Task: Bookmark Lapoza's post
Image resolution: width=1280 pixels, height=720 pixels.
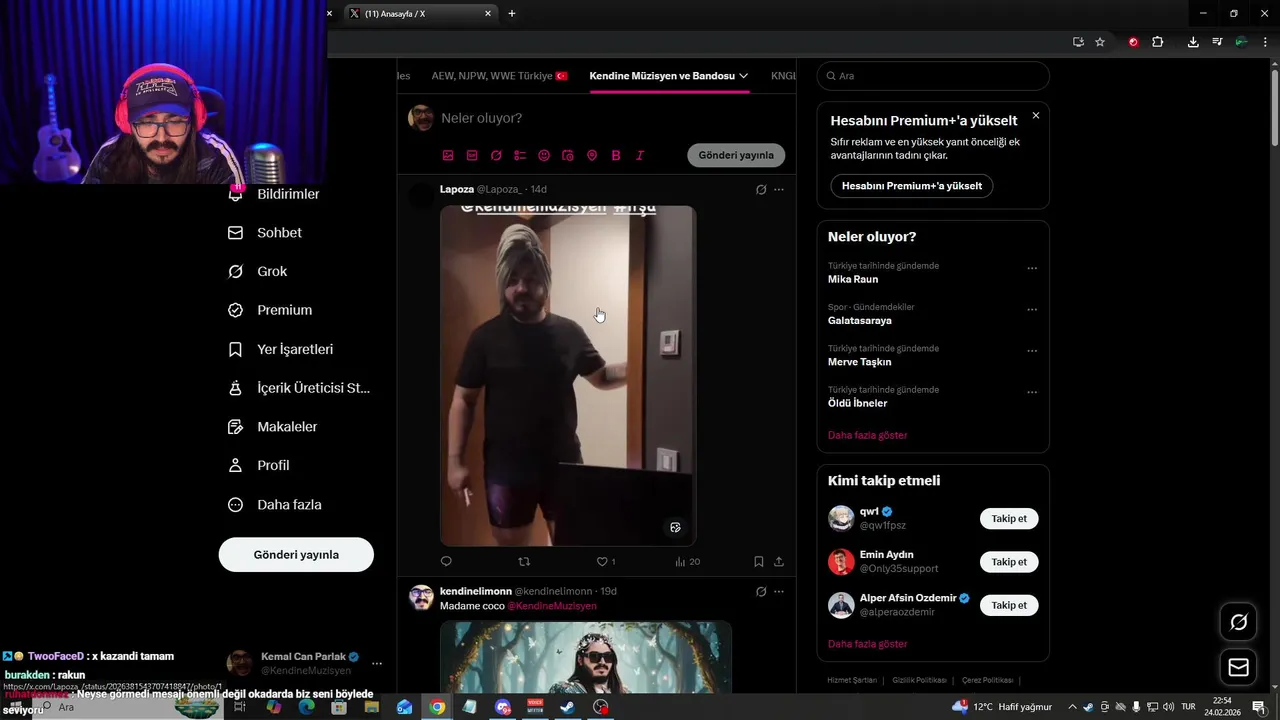Action: click(759, 562)
